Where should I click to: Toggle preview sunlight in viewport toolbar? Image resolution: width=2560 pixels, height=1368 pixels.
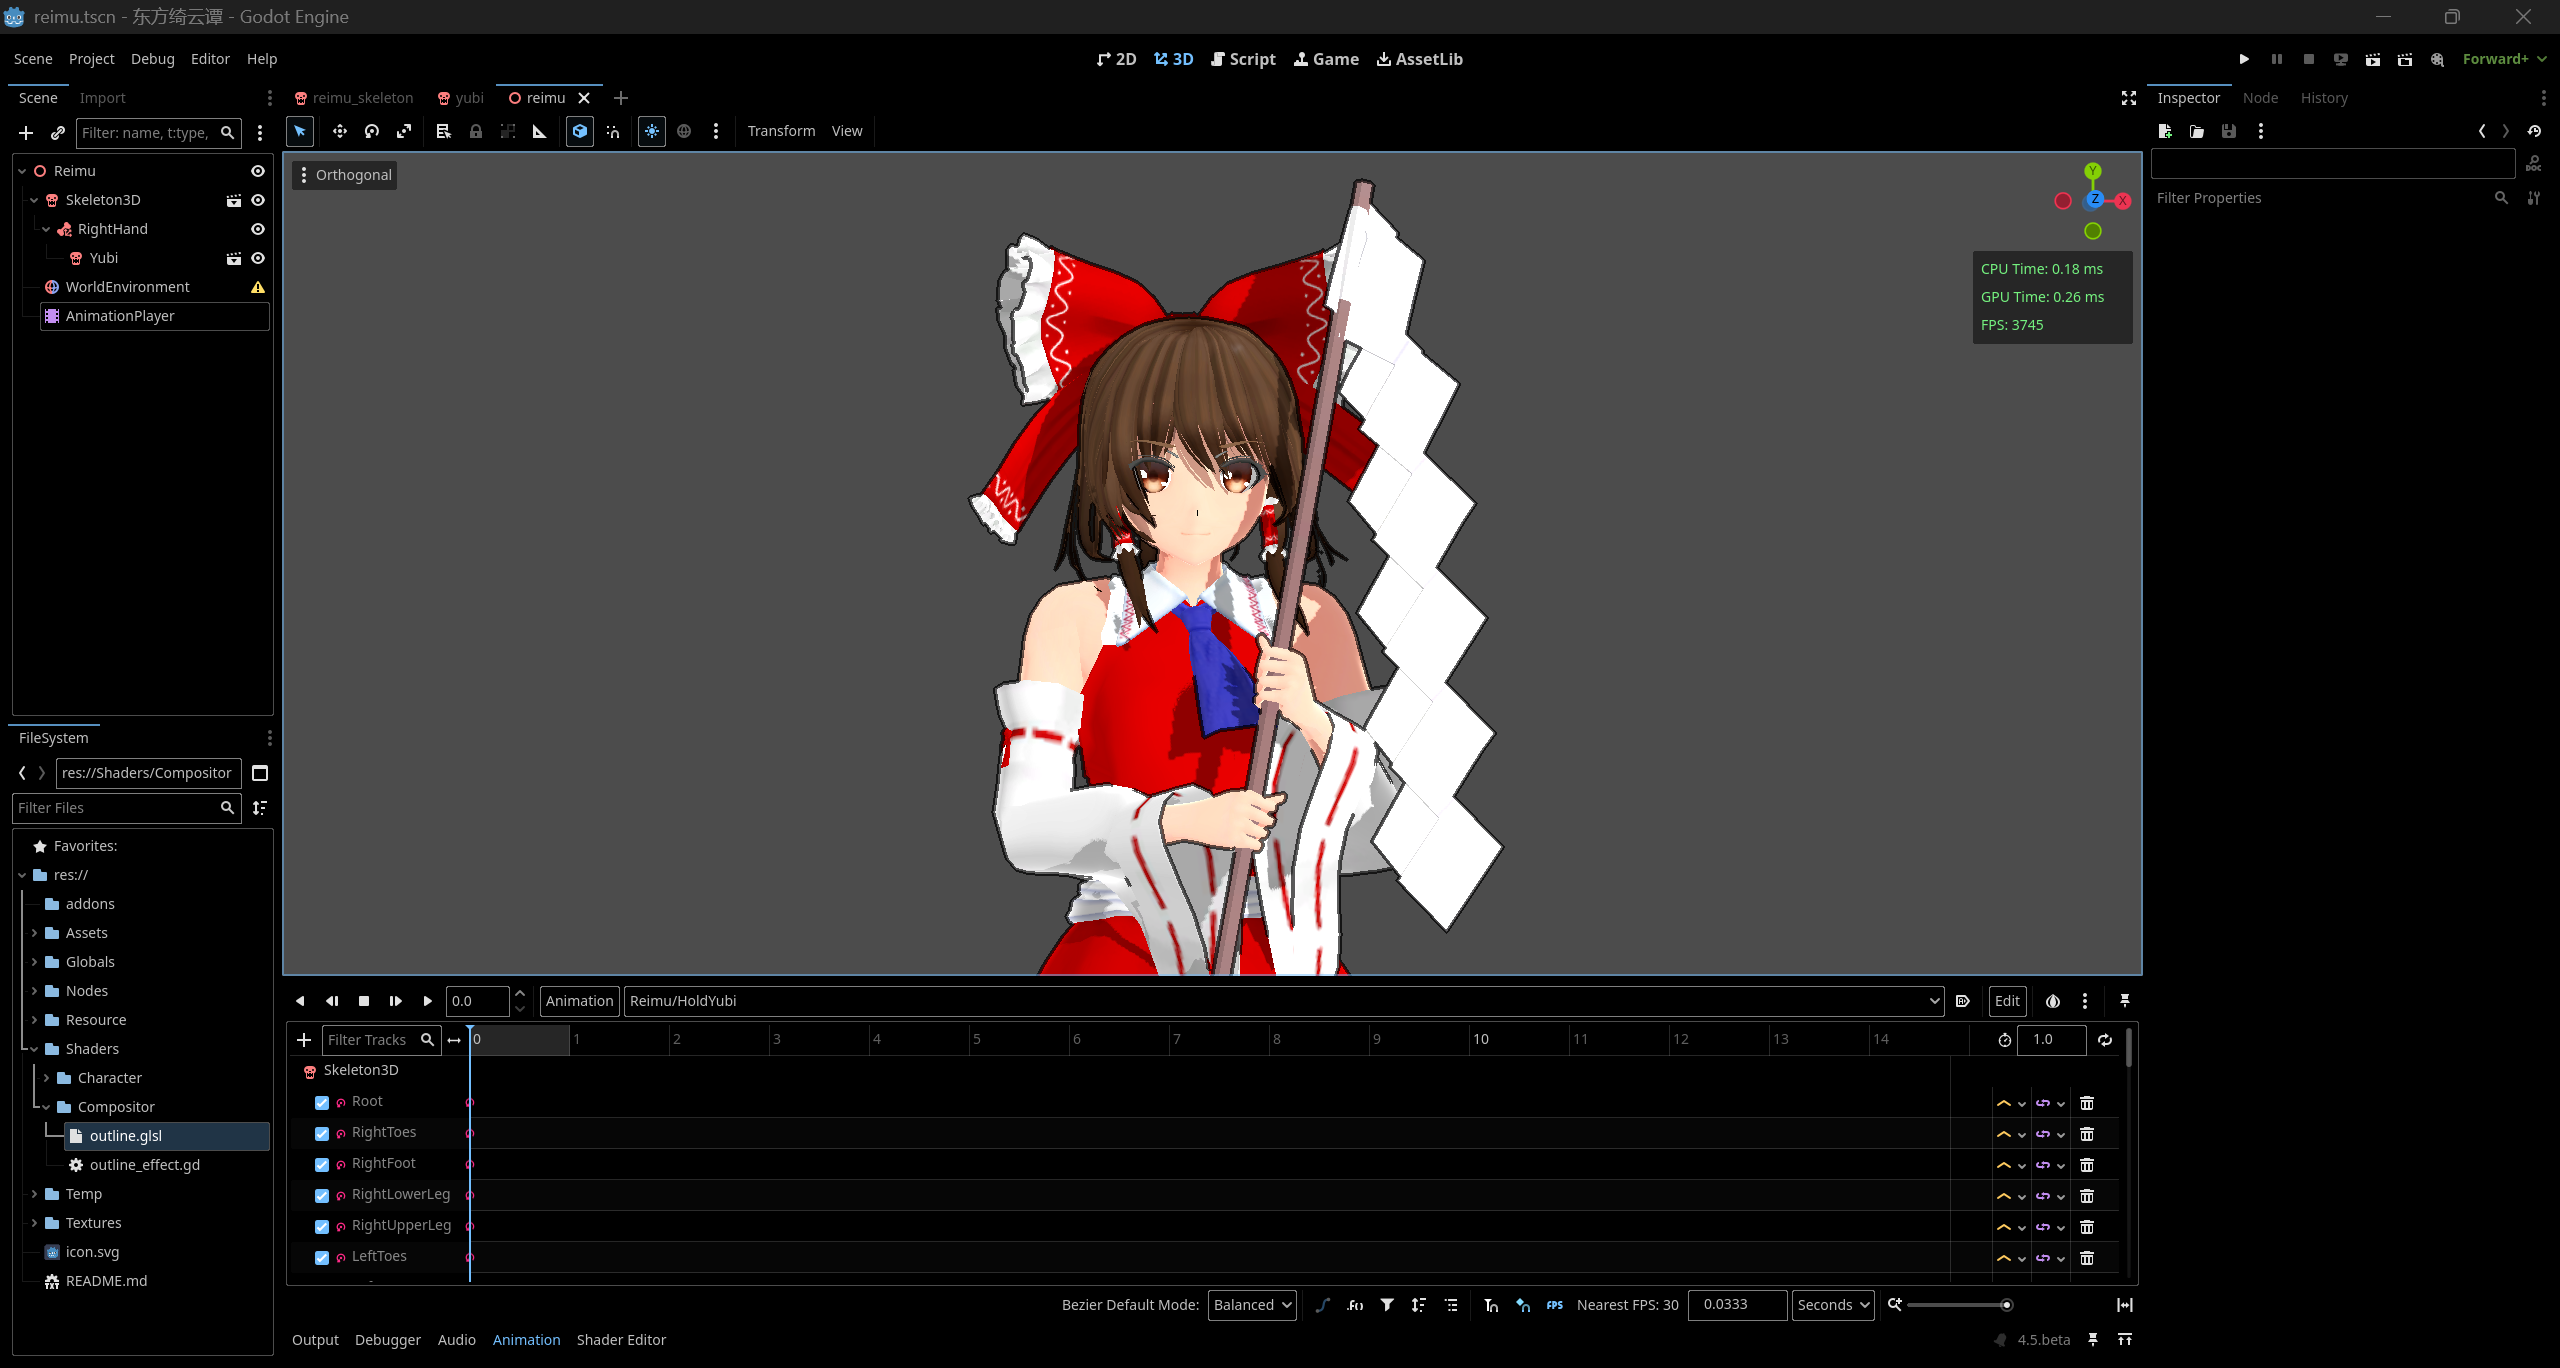[652, 131]
